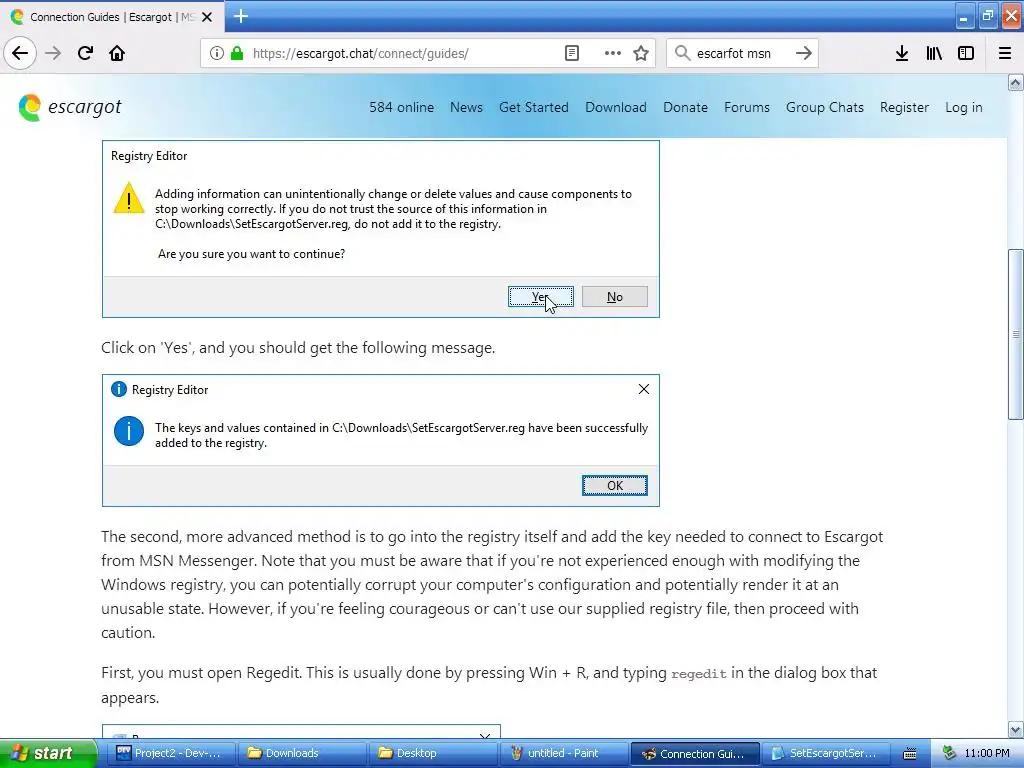Click the regedit code text

click(699, 674)
